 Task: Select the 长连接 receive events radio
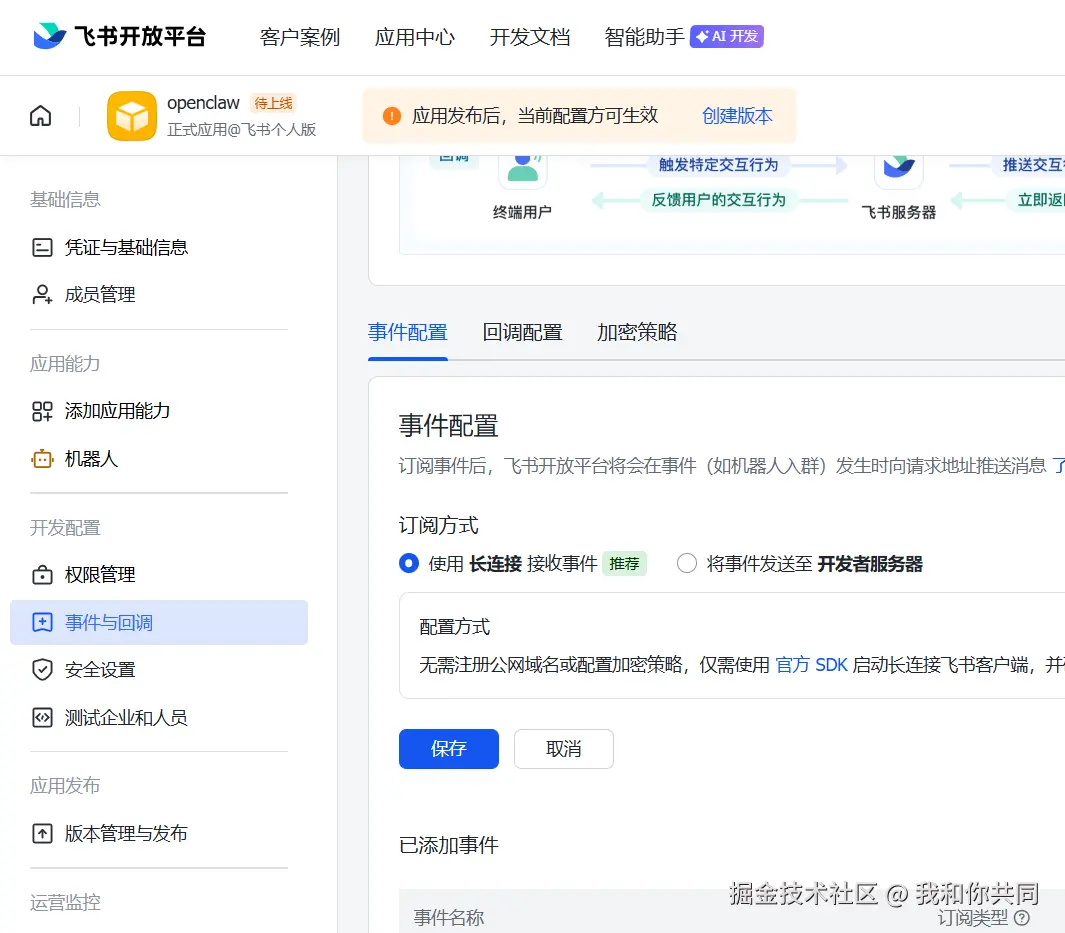click(408, 563)
